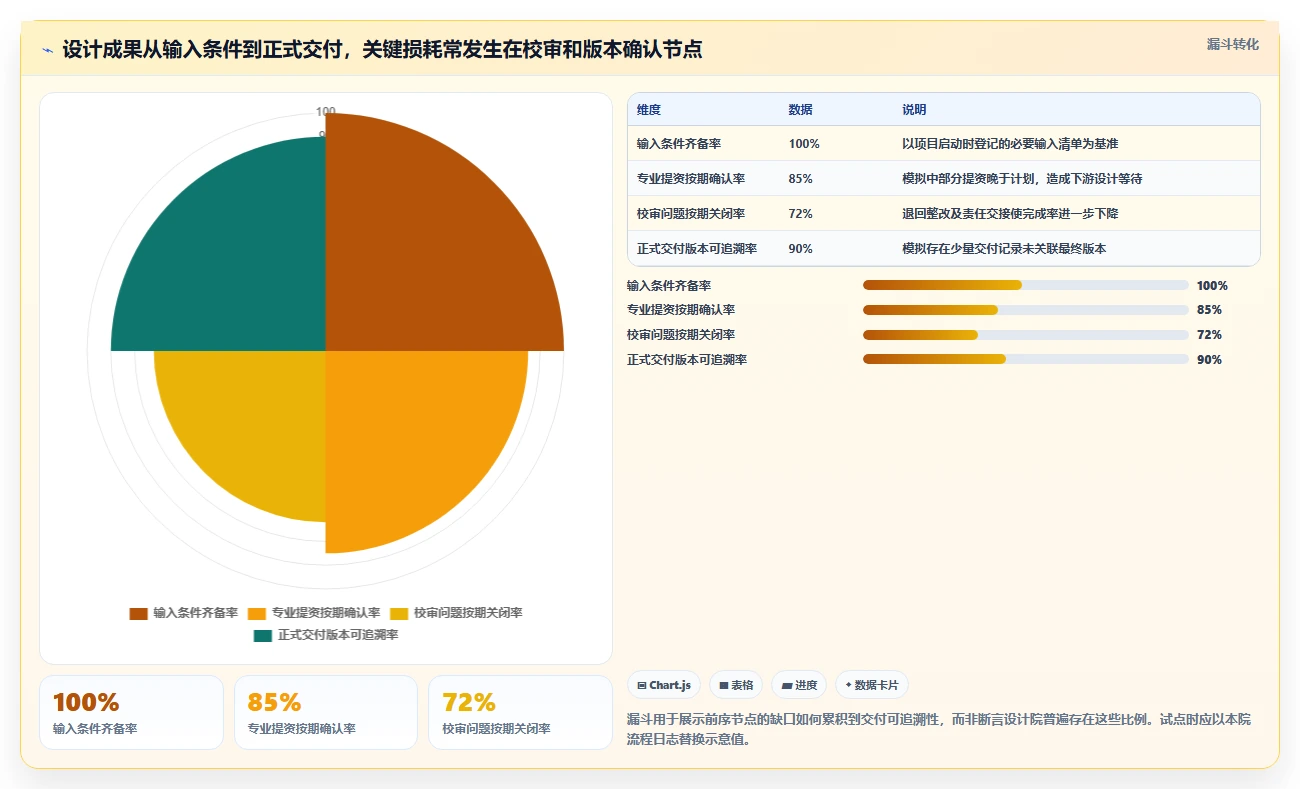Image resolution: width=1300 pixels, height=789 pixels.
Task: Click note 模拟中部分提资晚于计划，造成下游设计等待
Action: pos(1022,179)
